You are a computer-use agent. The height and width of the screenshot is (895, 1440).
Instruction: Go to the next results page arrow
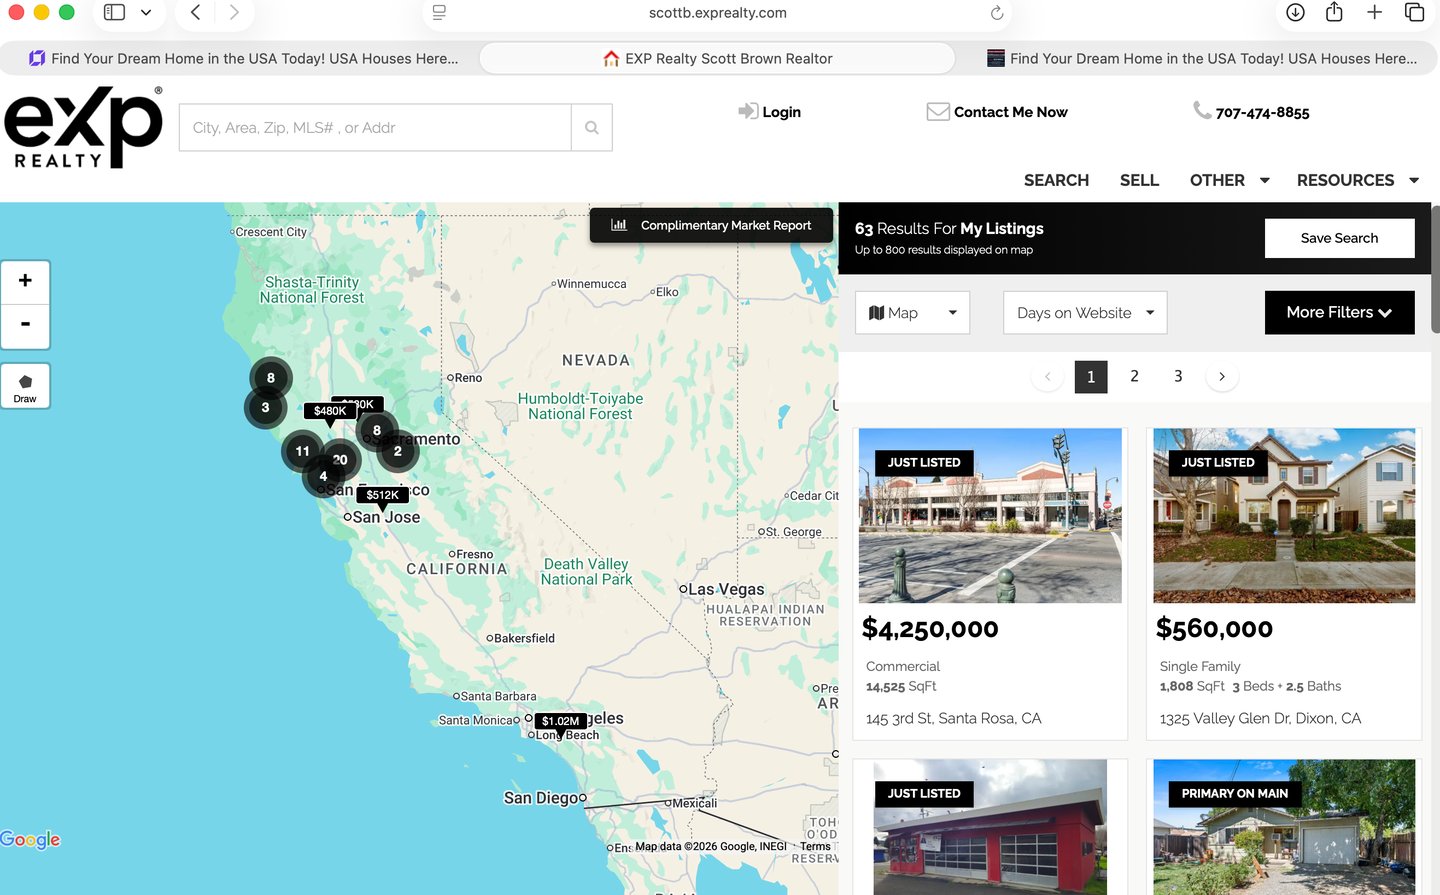(x=1222, y=377)
